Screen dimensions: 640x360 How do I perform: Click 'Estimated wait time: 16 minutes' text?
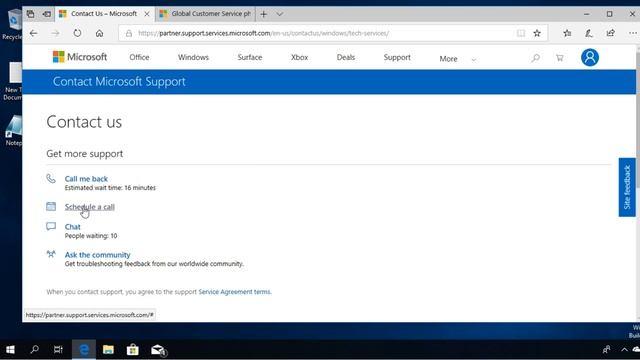(x=110, y=188)
